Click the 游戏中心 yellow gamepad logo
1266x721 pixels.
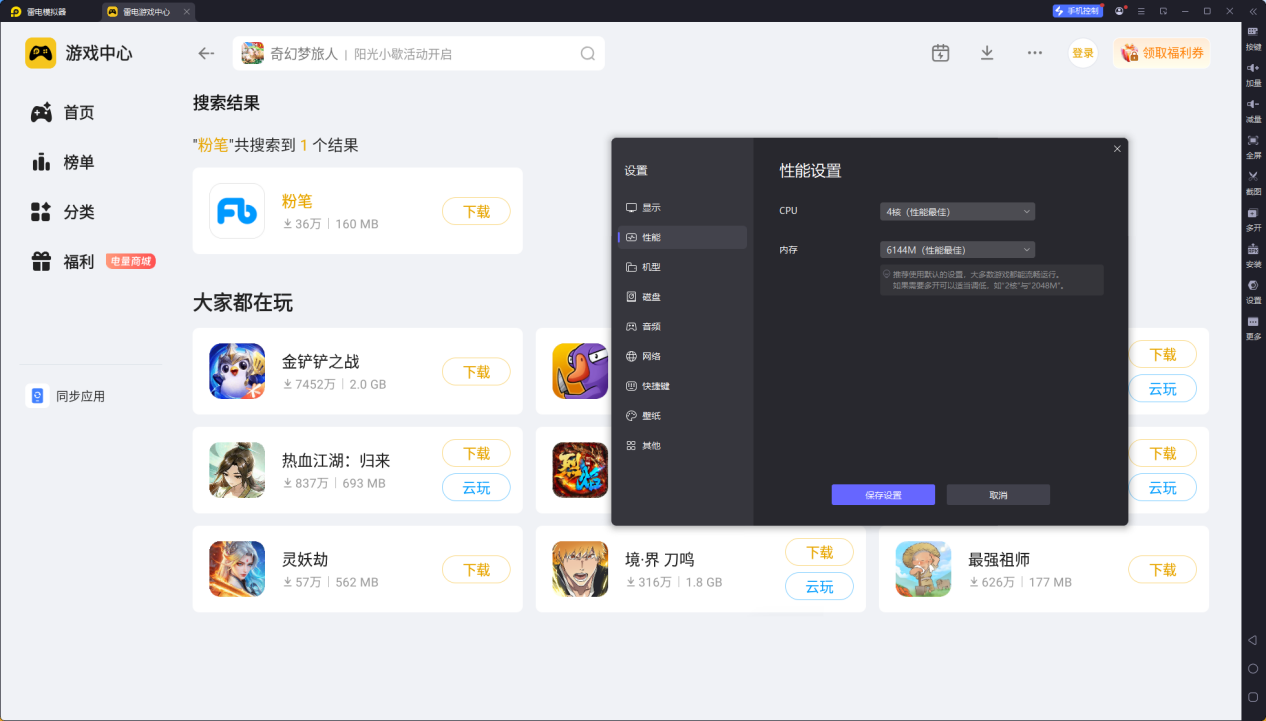41,53
